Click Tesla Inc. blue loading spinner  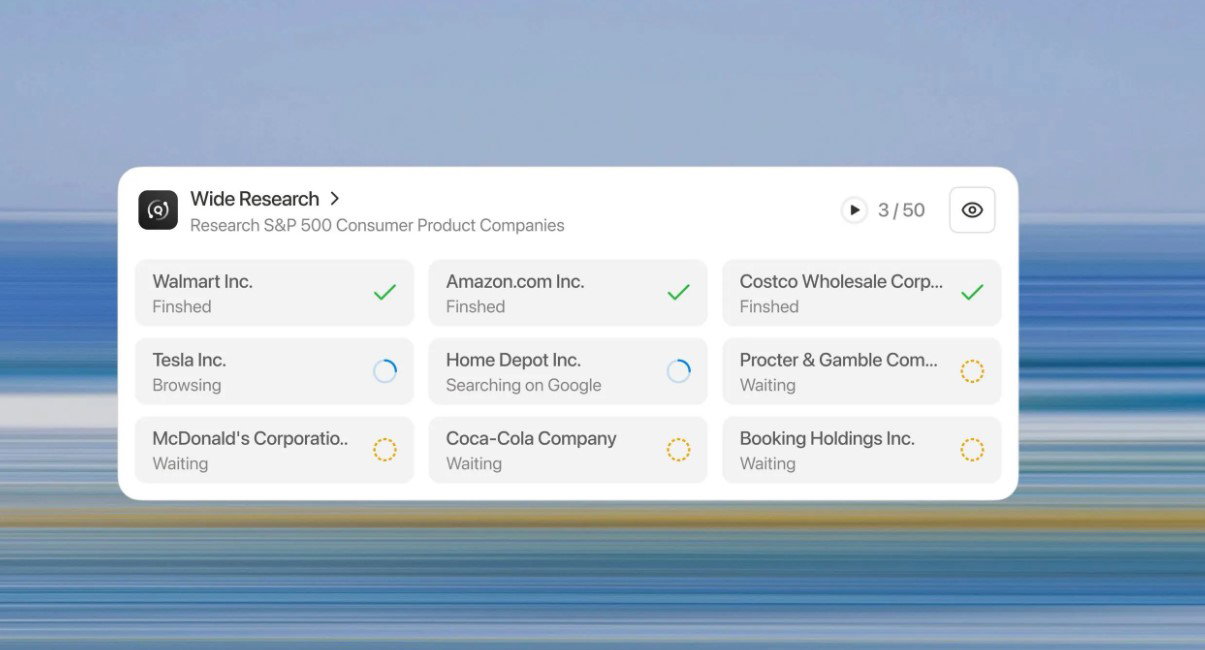point(385,371)
